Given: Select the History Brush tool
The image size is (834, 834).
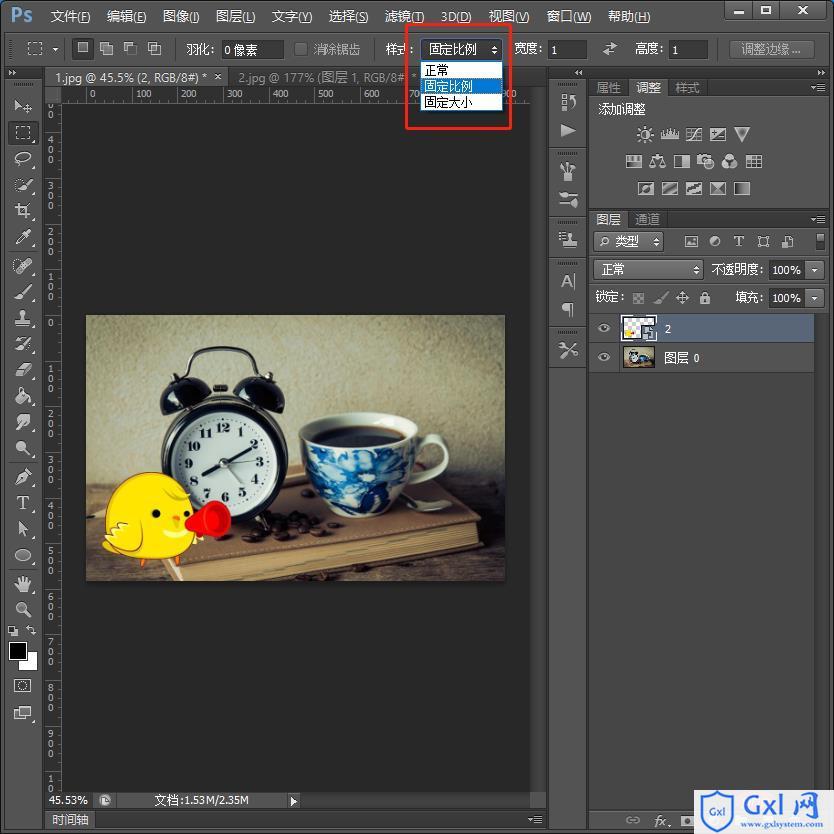Looking at the screenshot, I should 23,344.
